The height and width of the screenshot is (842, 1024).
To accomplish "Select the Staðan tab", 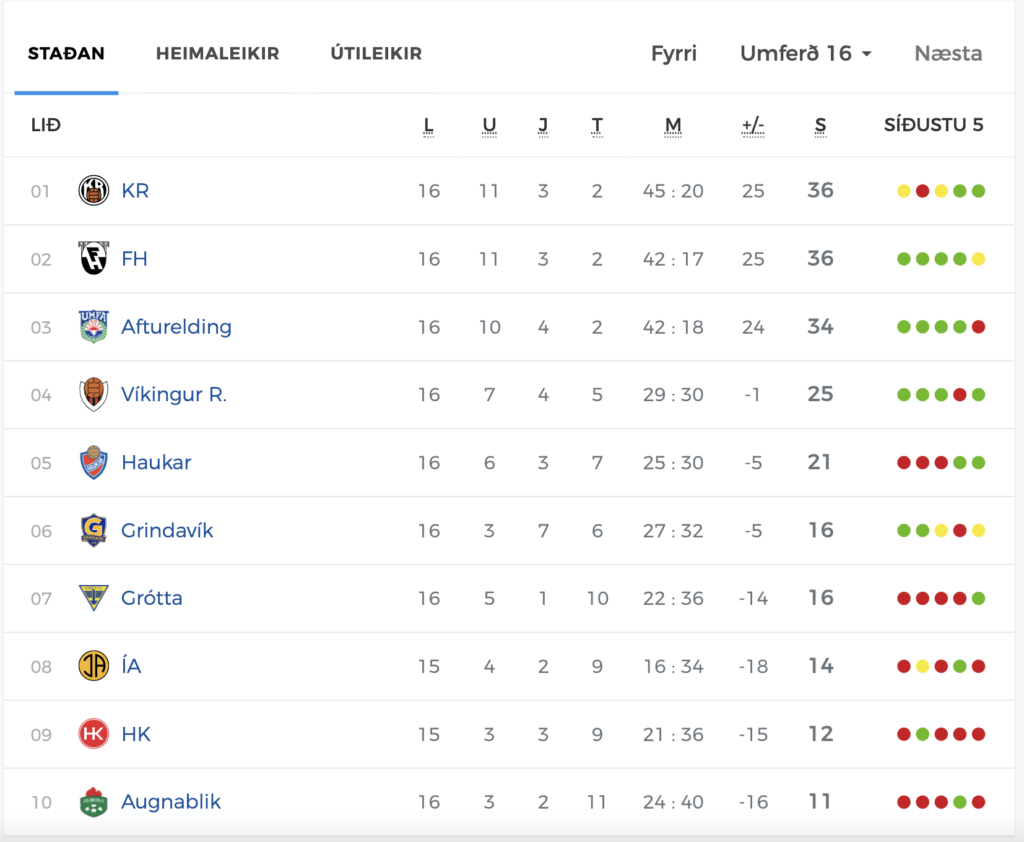I will (x=66, y=54).
